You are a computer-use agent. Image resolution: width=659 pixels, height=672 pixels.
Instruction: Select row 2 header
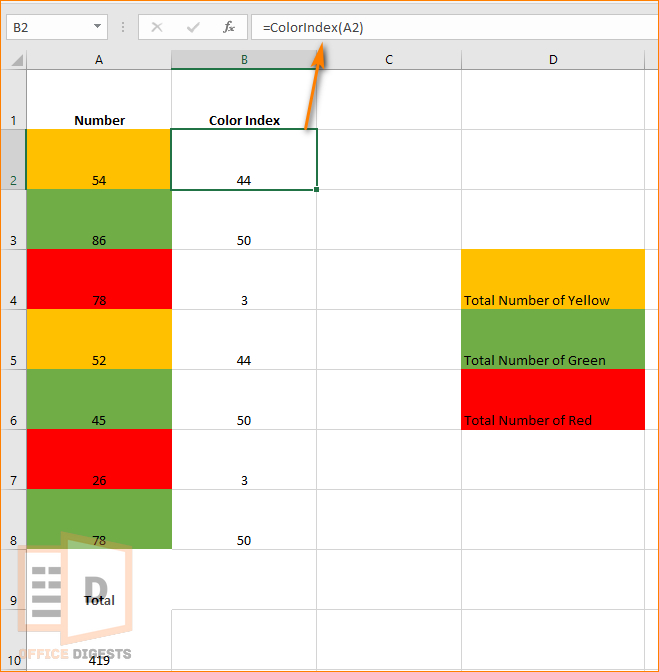[14, 159]
